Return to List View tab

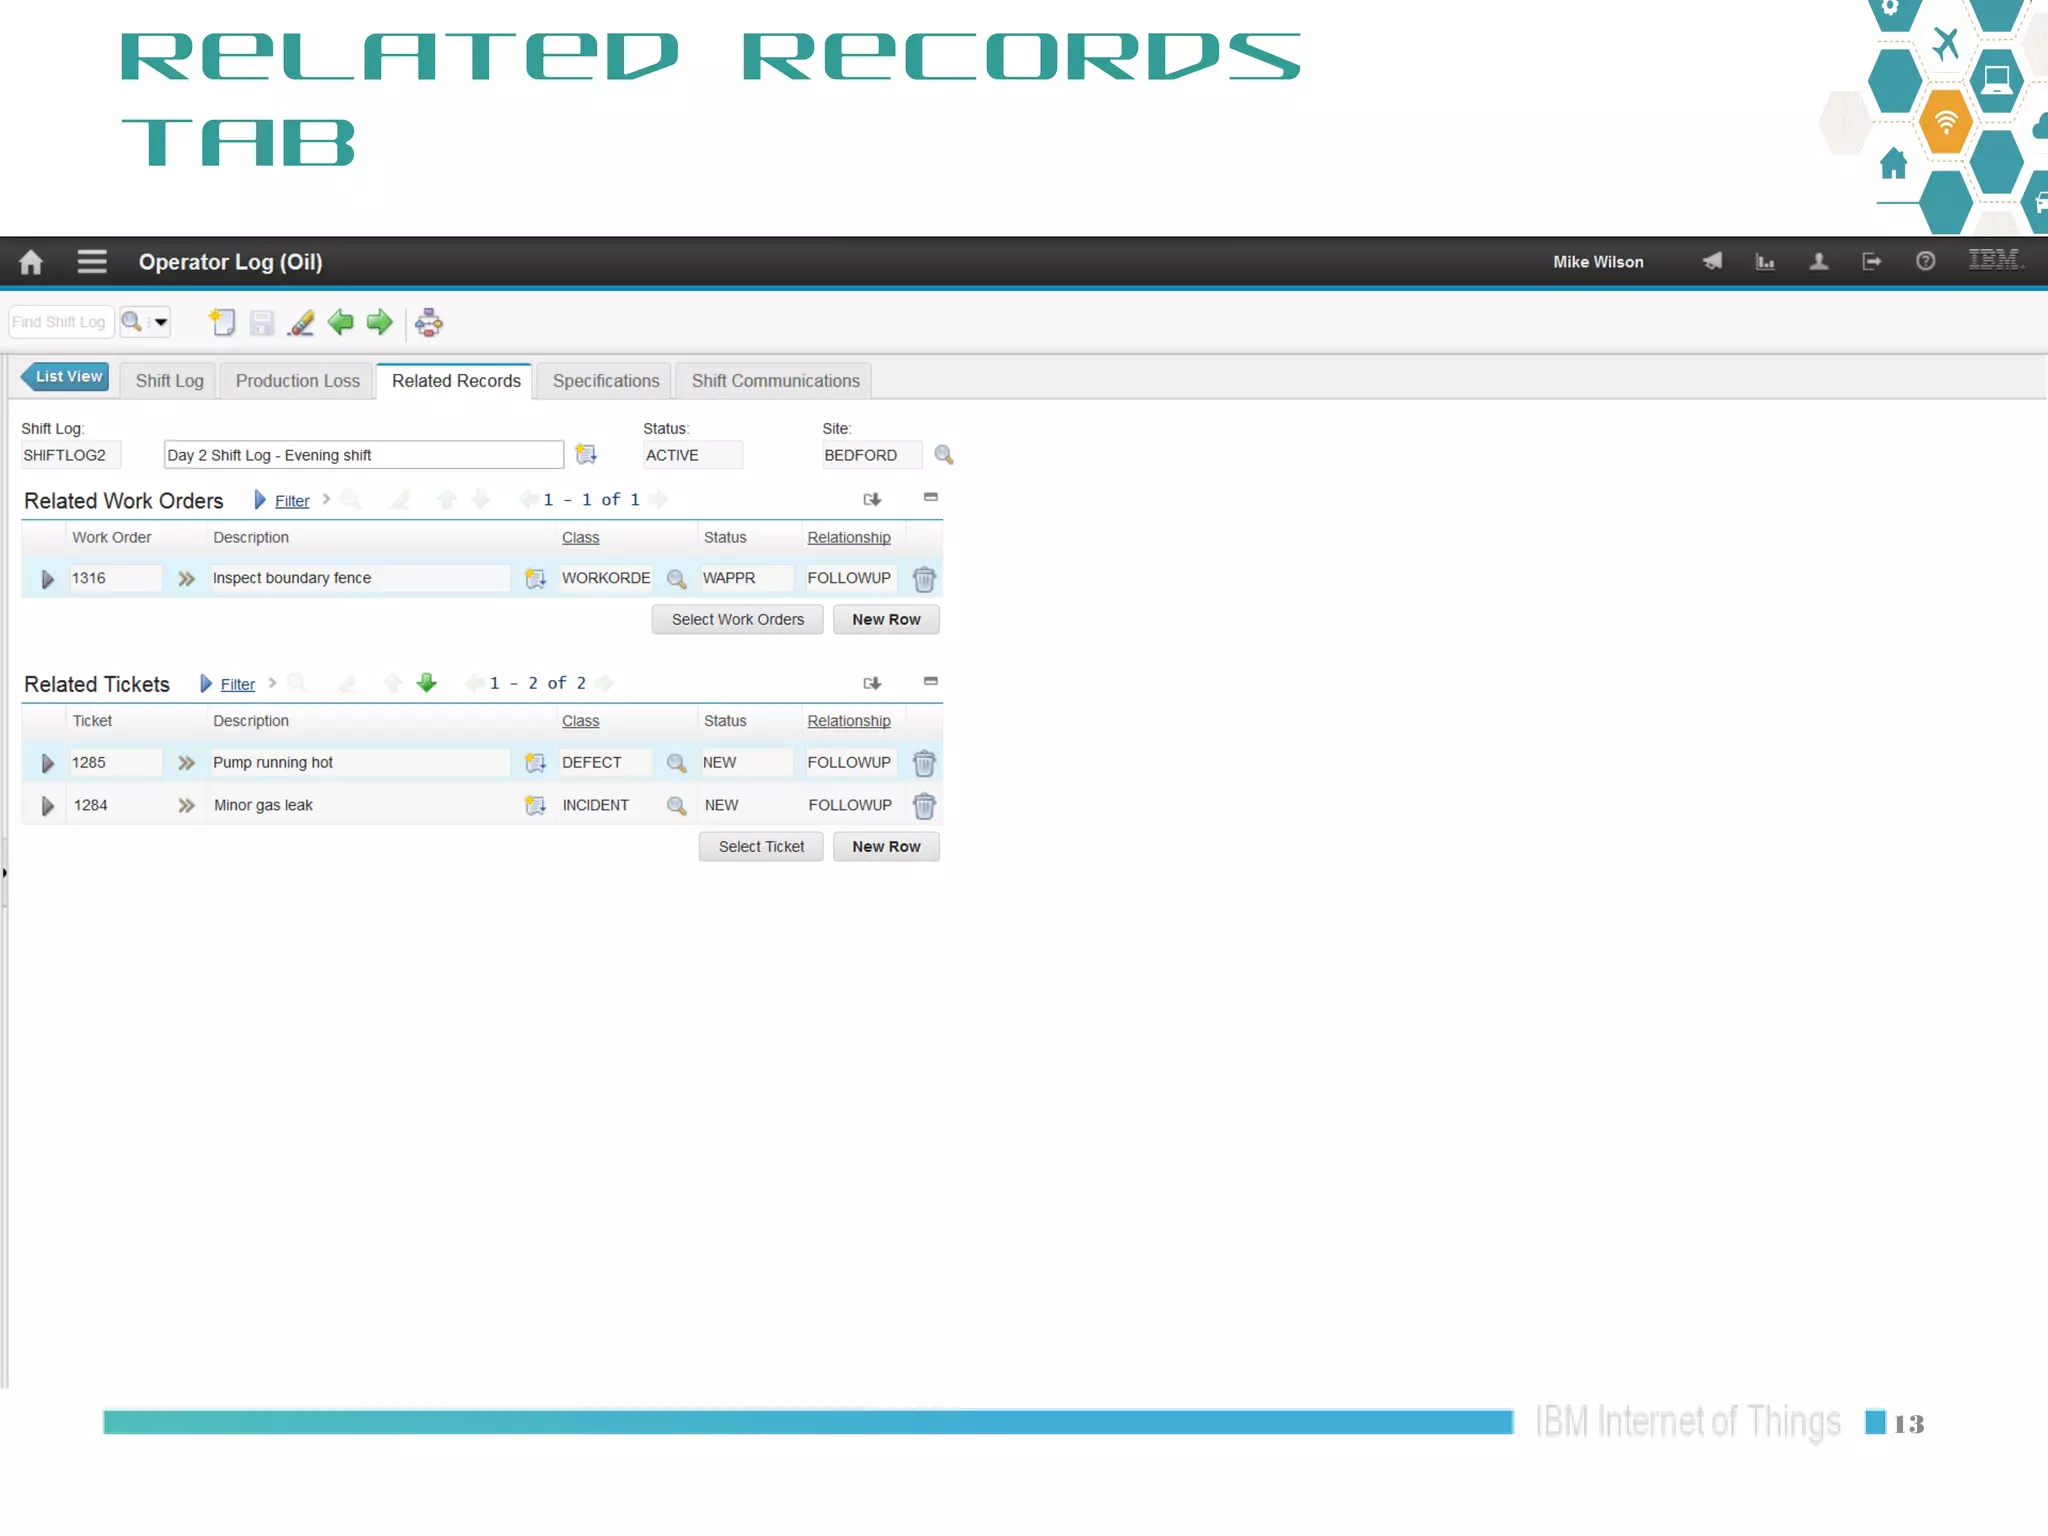pos(66,377)
